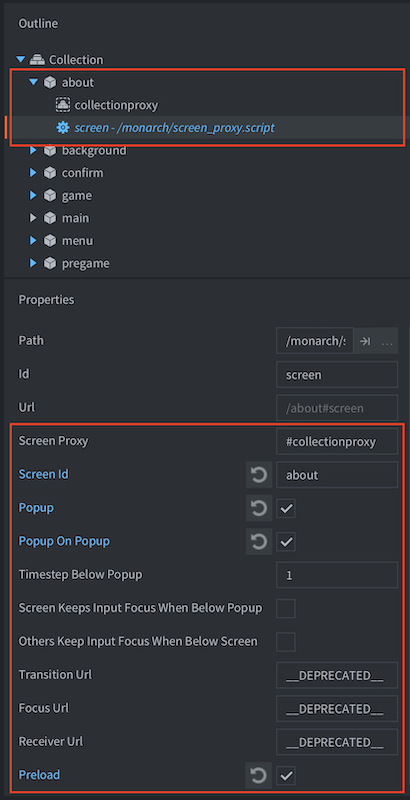The height and width of the screenshot is (800, 410).
Task: Select the menu item in Outline
Action: 78,240
